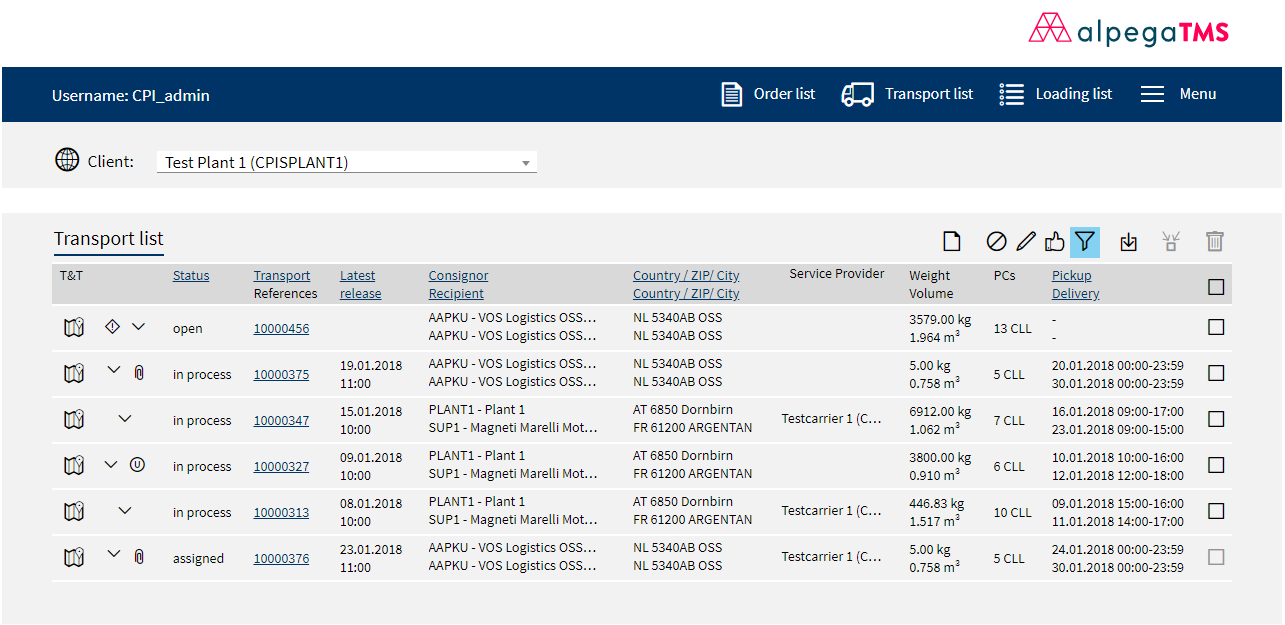The height and width of the screenshot is (625, 1285).
Task: Switch to the Order list view
Action: (x=768, y=94)
